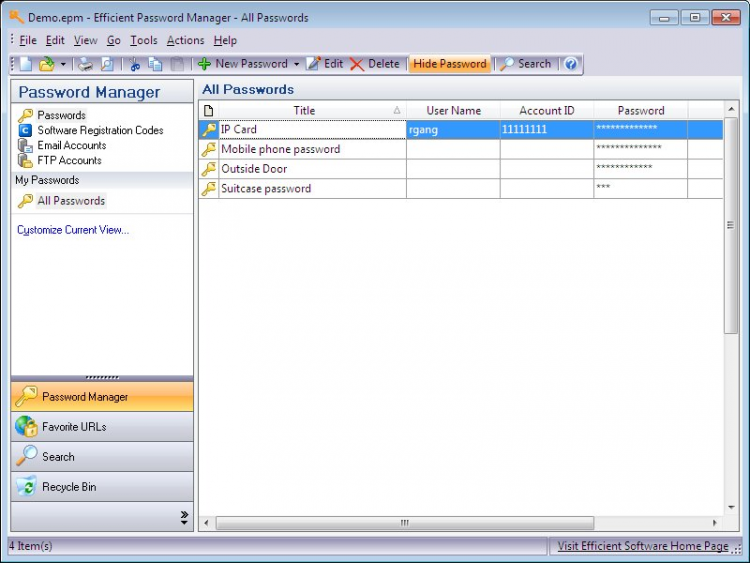Image resolution: width=750 pixels, height=563 pixels.
Task: Click key icon beside Mobile phone password
Action: coord(209,149)
